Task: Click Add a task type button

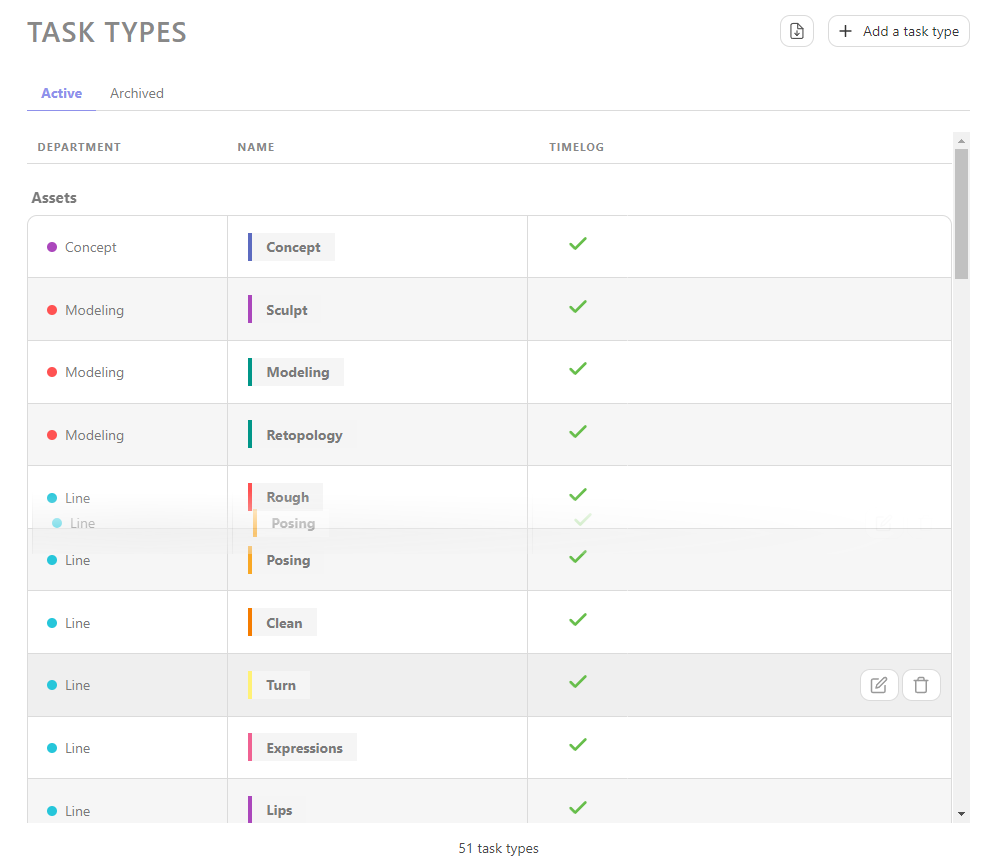Action: [898, 31]
